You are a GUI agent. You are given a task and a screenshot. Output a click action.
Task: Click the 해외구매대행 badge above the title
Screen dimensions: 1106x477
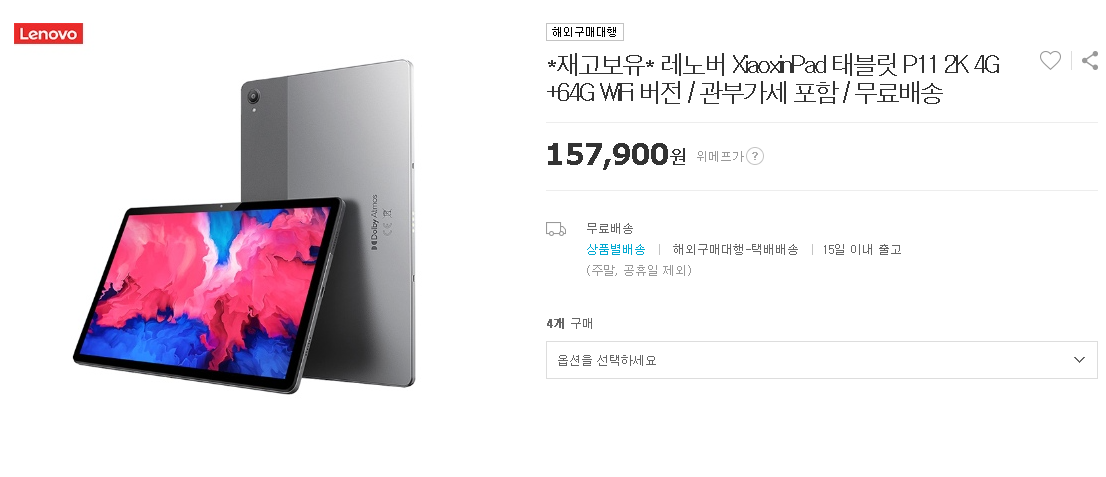click(585, 32)
